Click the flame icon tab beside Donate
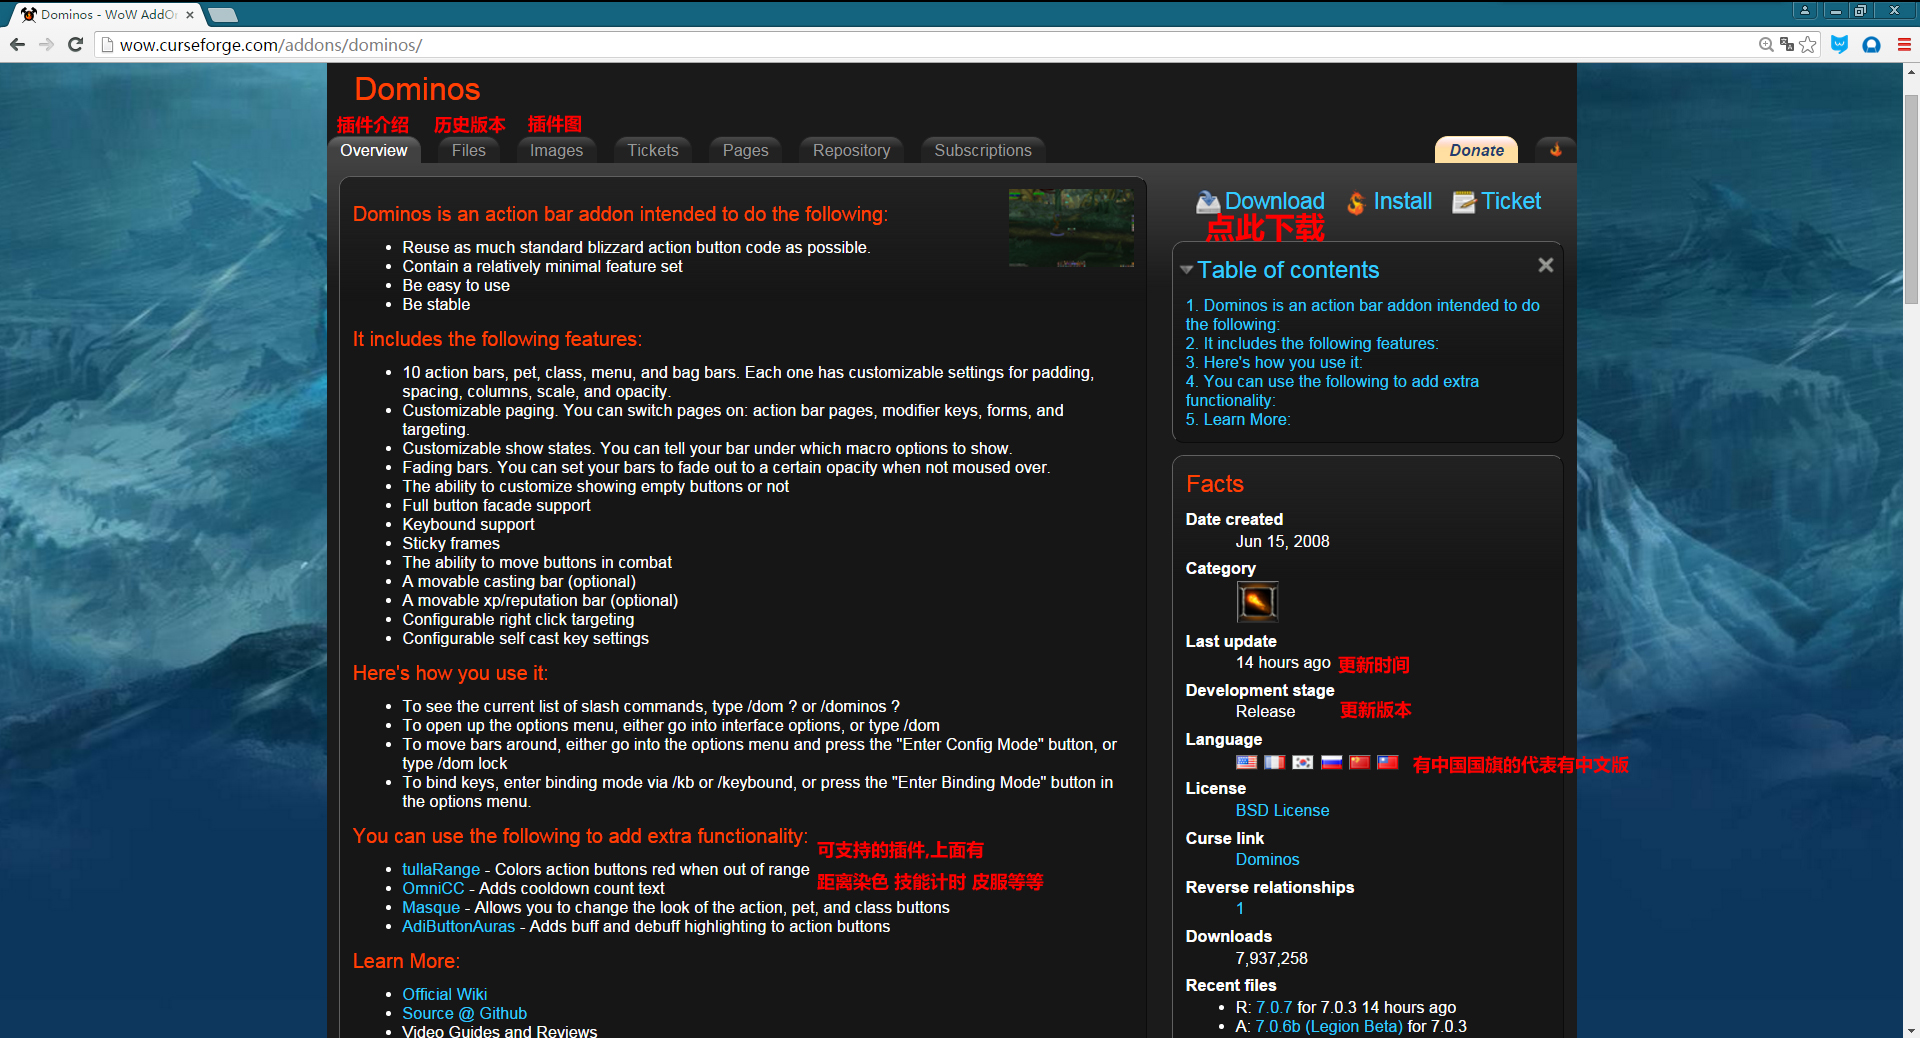Viewport: 1920px width, 1038px height. point(1555,150)
